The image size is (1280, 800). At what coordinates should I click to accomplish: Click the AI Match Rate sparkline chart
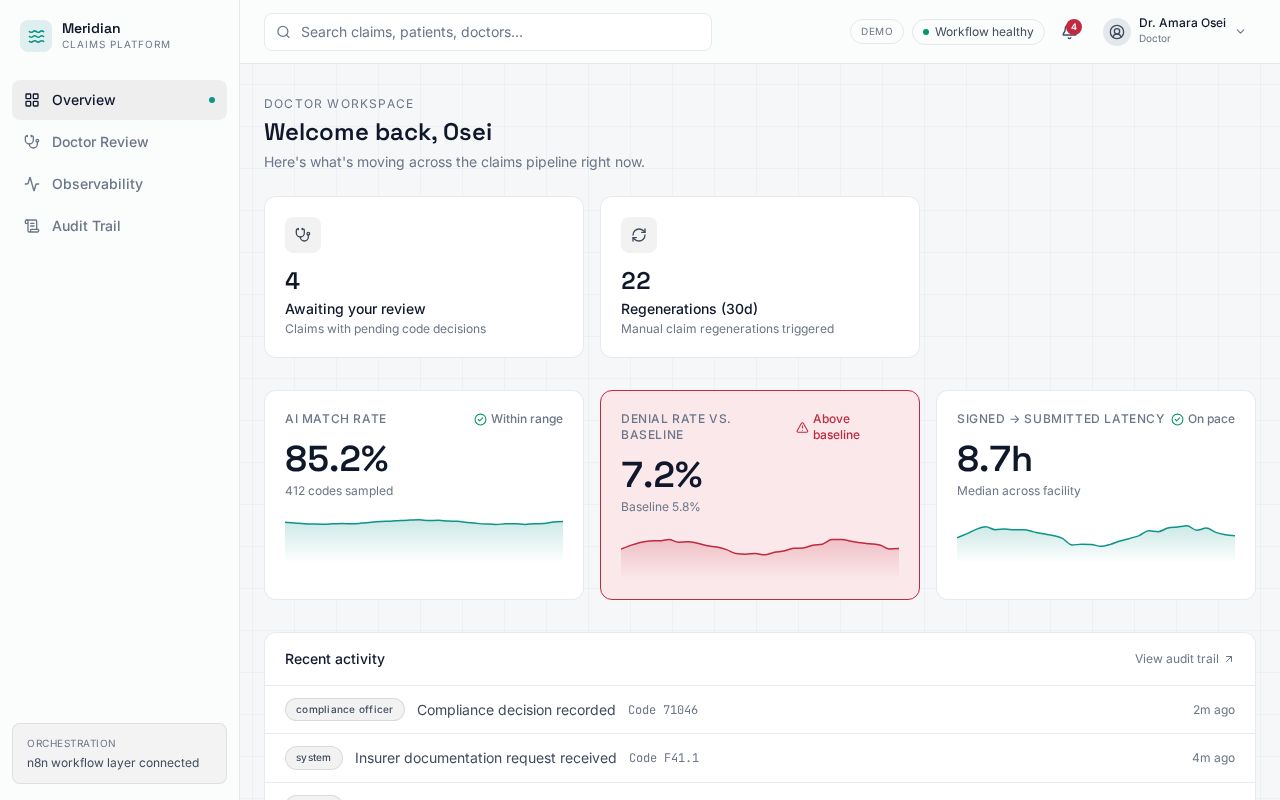(424, 540)
